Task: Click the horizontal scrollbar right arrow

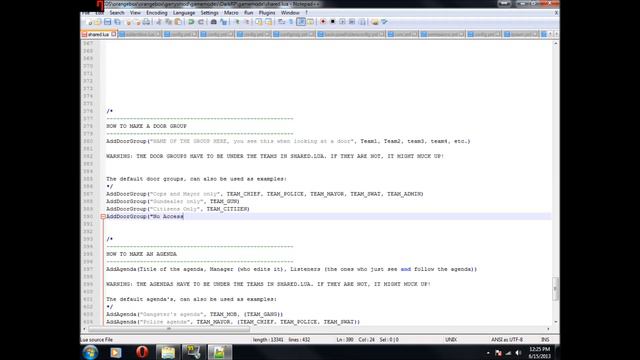Action: pyautogui.click(x=548, y=329)
